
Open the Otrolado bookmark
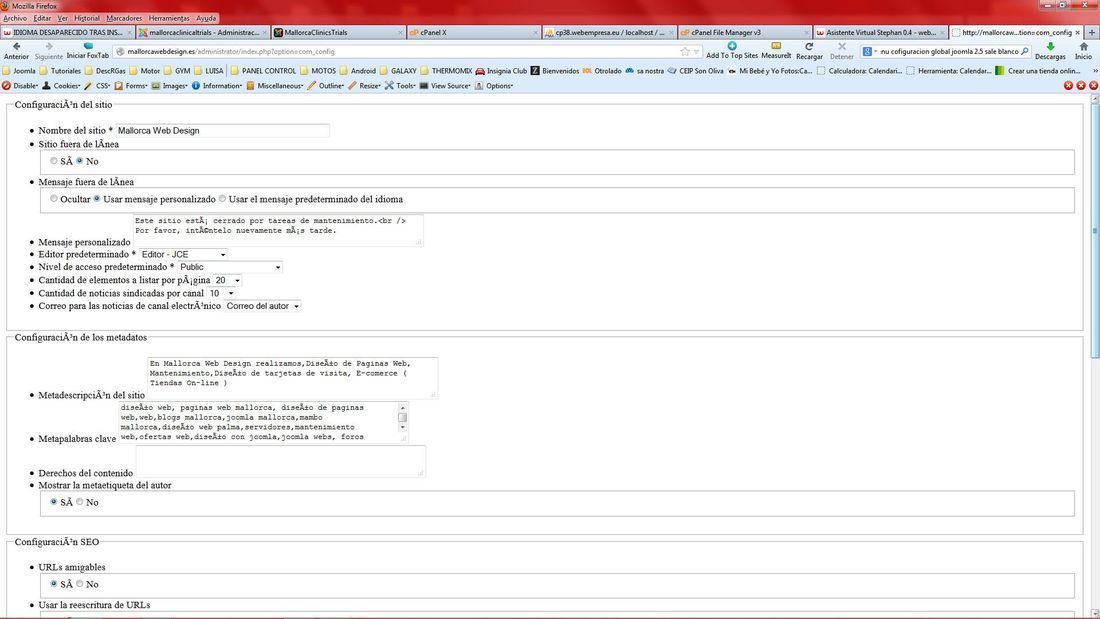pos(602,71)
